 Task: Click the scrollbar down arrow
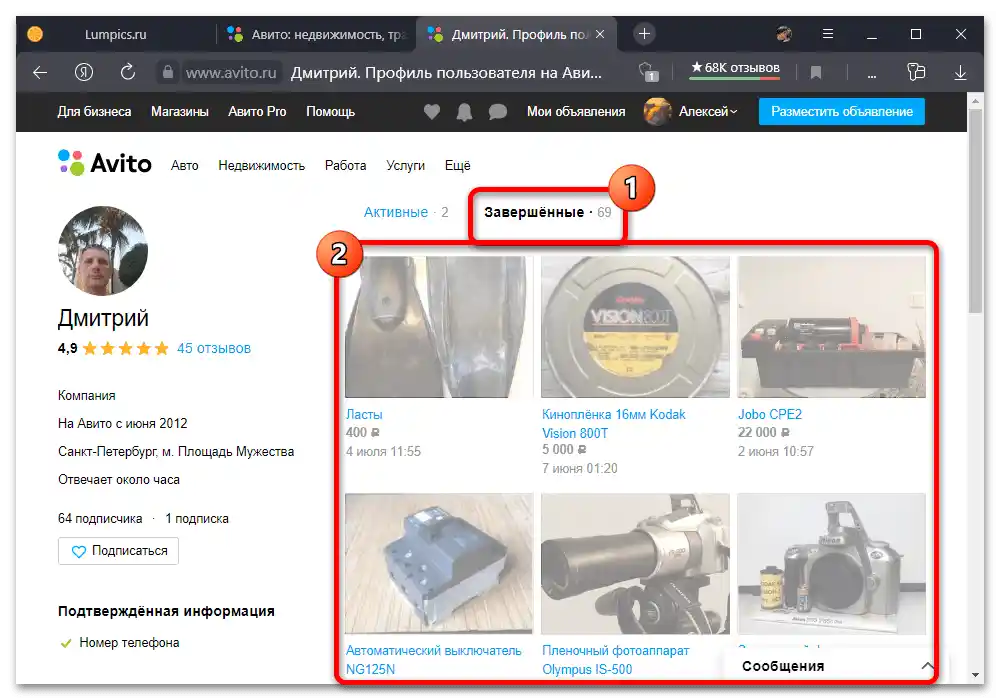coord(975,674)
